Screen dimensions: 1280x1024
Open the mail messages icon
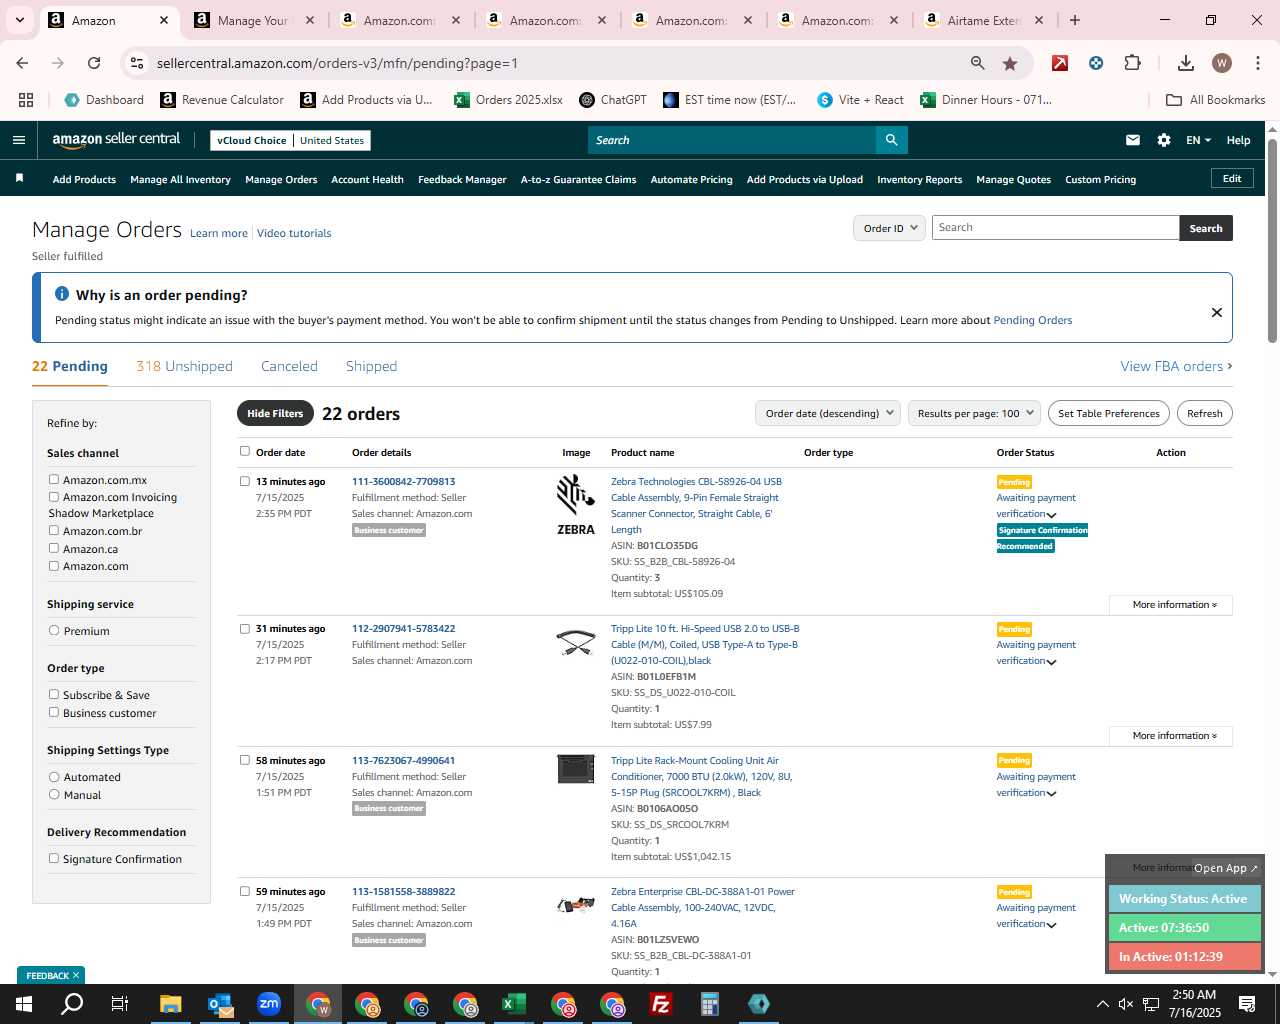(x=1133, y=140)
